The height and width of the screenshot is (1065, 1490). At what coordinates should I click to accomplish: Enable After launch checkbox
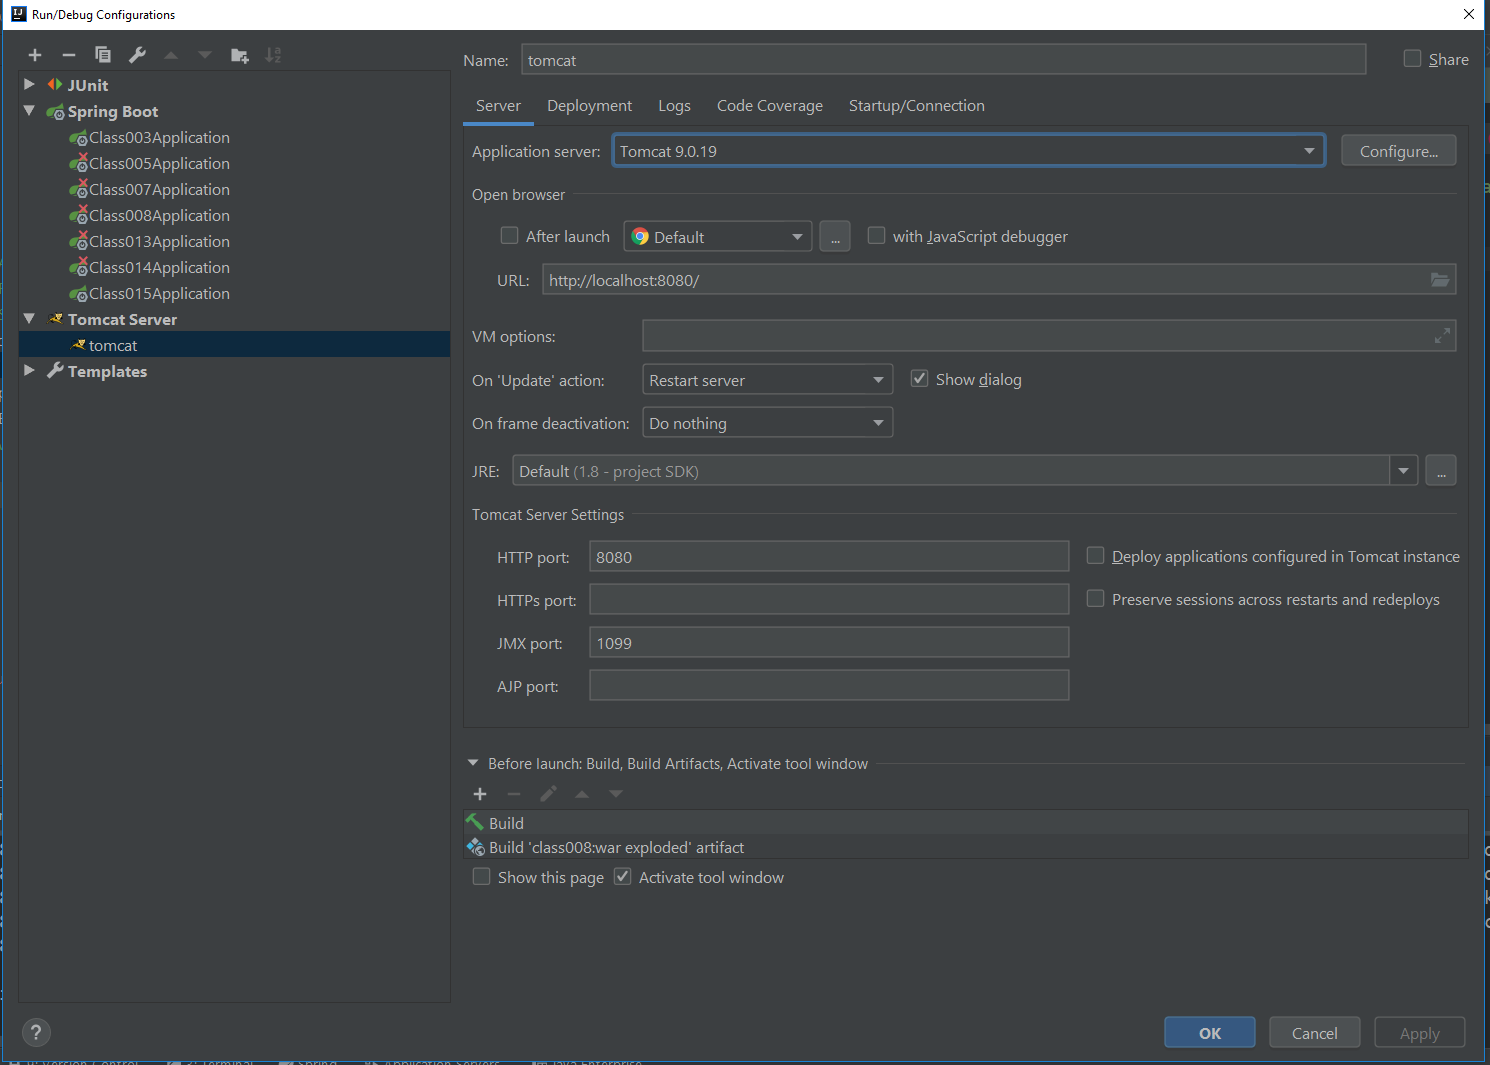coord(509,235)
